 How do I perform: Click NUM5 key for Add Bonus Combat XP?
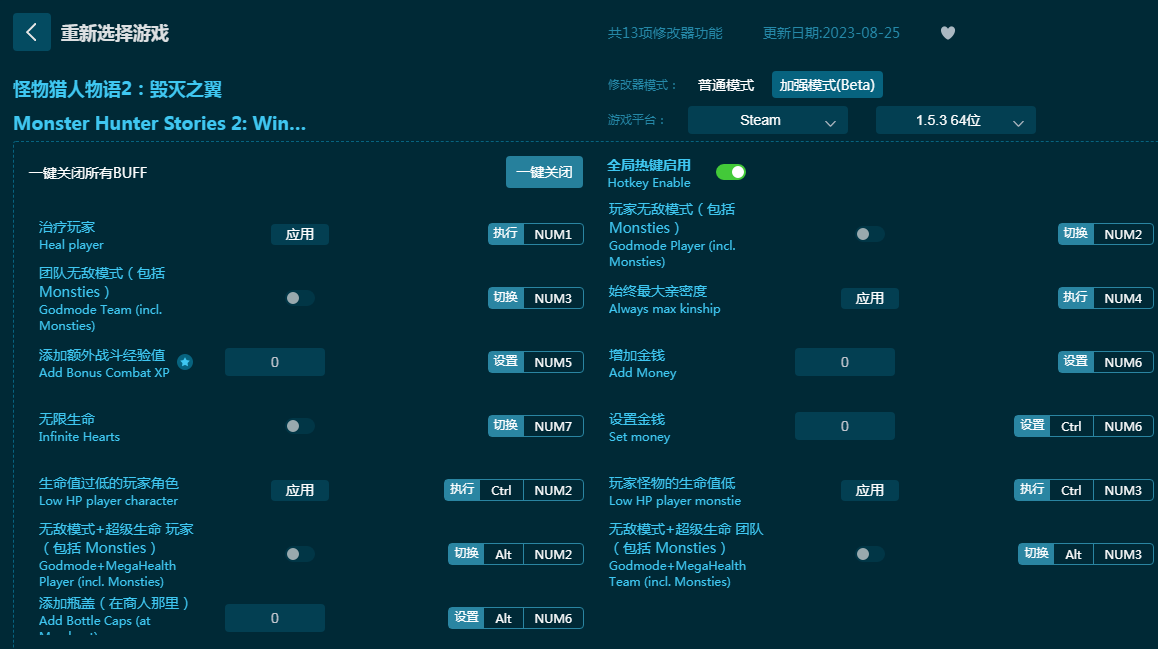pos(553,362)
